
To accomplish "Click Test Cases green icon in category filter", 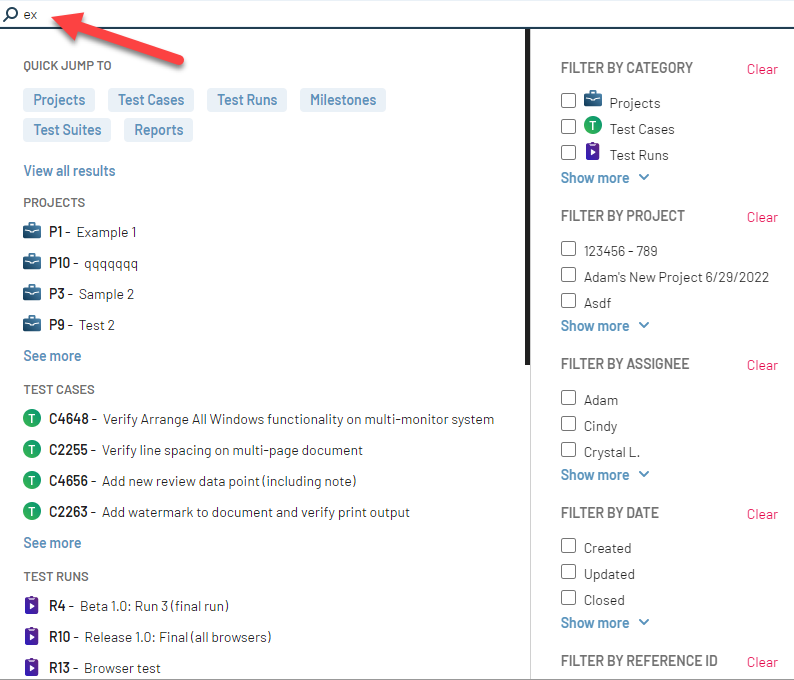I will [592, 125].
